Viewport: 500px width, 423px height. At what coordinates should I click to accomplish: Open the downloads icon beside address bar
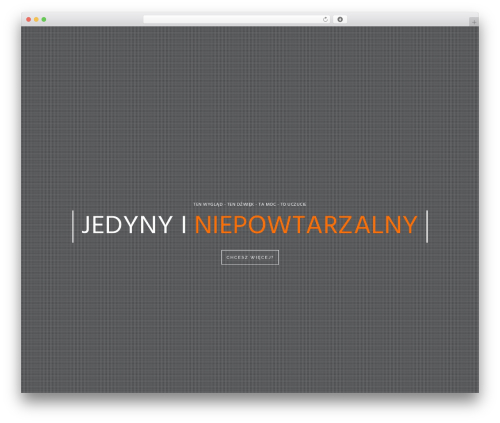click(x=340, y=19)
